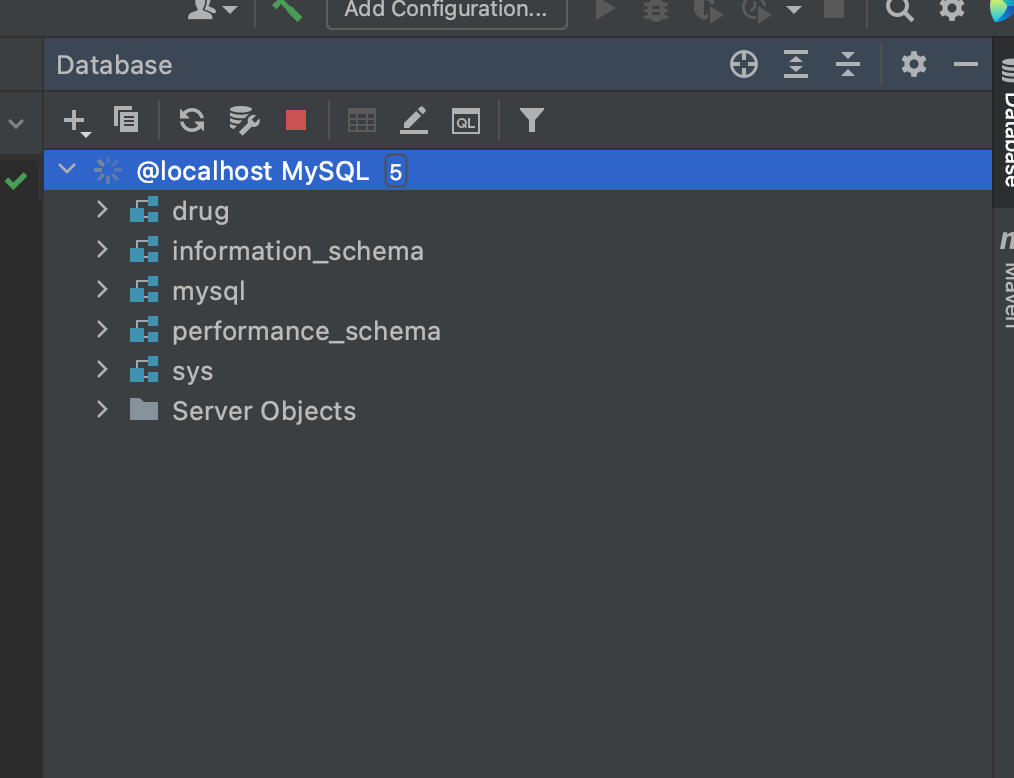Open Database panel gear options
Viewport: 1014px width, 778px height.
914,65
